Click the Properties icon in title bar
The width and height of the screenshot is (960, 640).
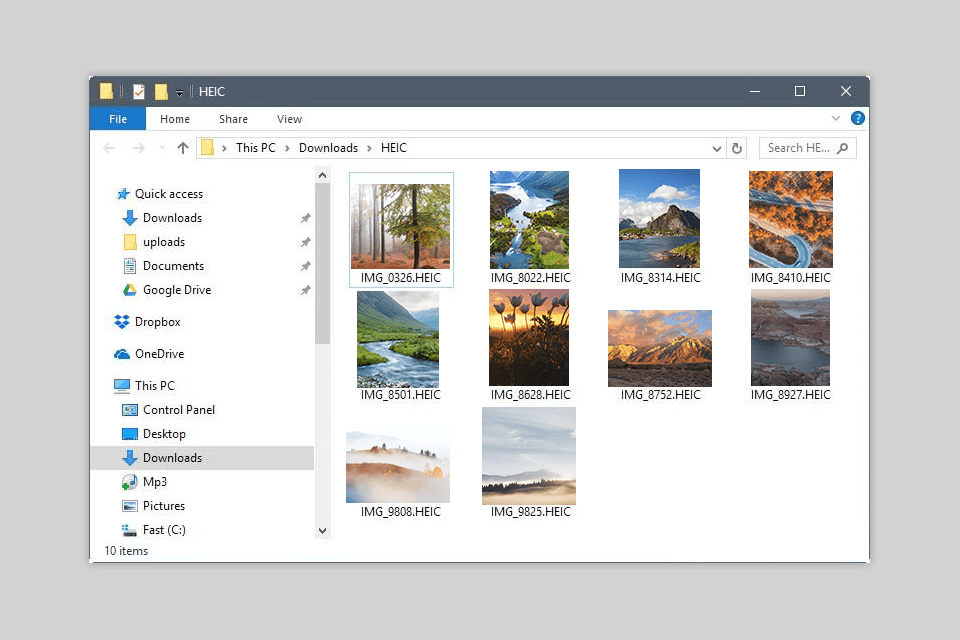pyautogui.click(x=139, y=92)
